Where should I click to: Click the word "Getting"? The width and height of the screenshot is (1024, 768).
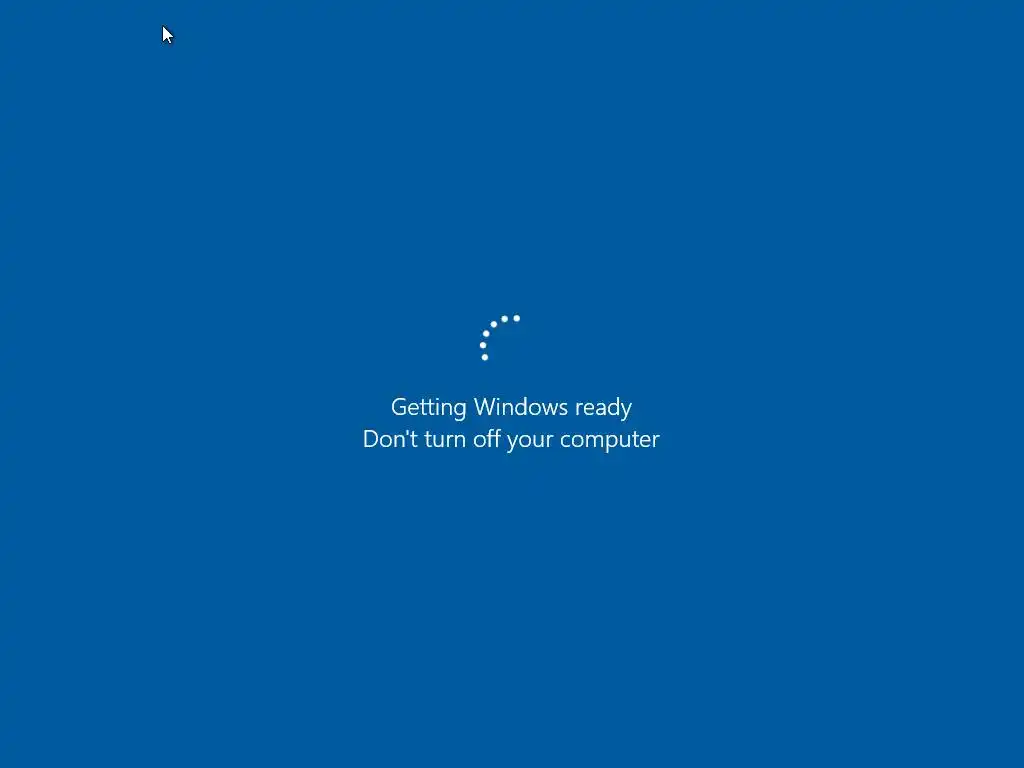coord(428,408)
